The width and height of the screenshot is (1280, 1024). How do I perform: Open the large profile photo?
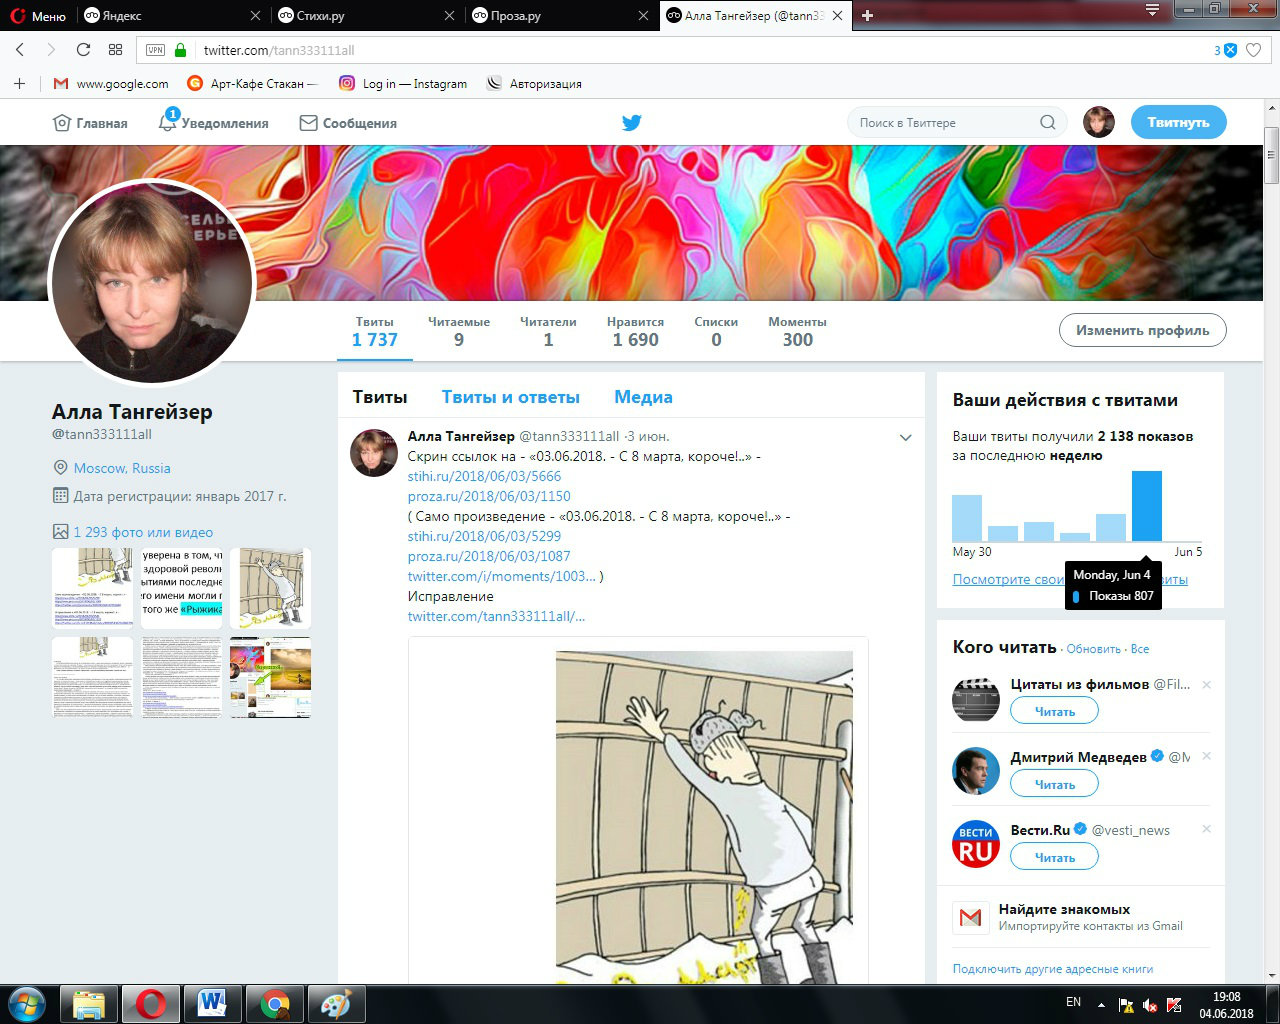[152, 283]
